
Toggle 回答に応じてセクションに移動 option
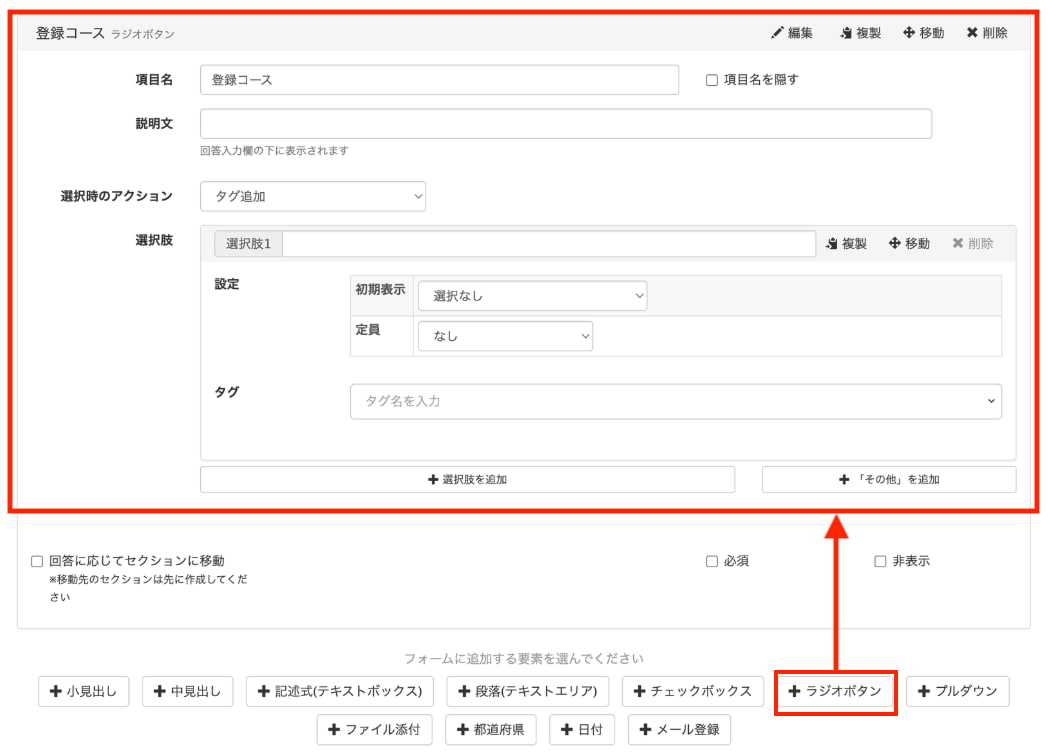click(29, 561)
